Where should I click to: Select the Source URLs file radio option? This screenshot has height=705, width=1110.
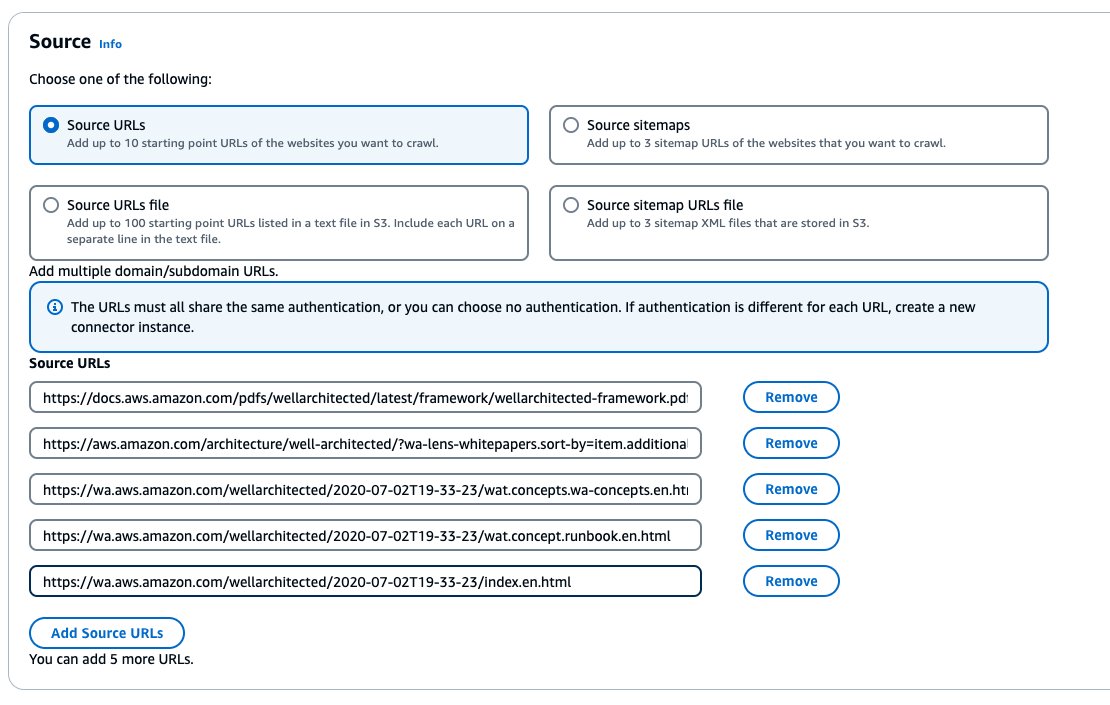coord(51,205)
